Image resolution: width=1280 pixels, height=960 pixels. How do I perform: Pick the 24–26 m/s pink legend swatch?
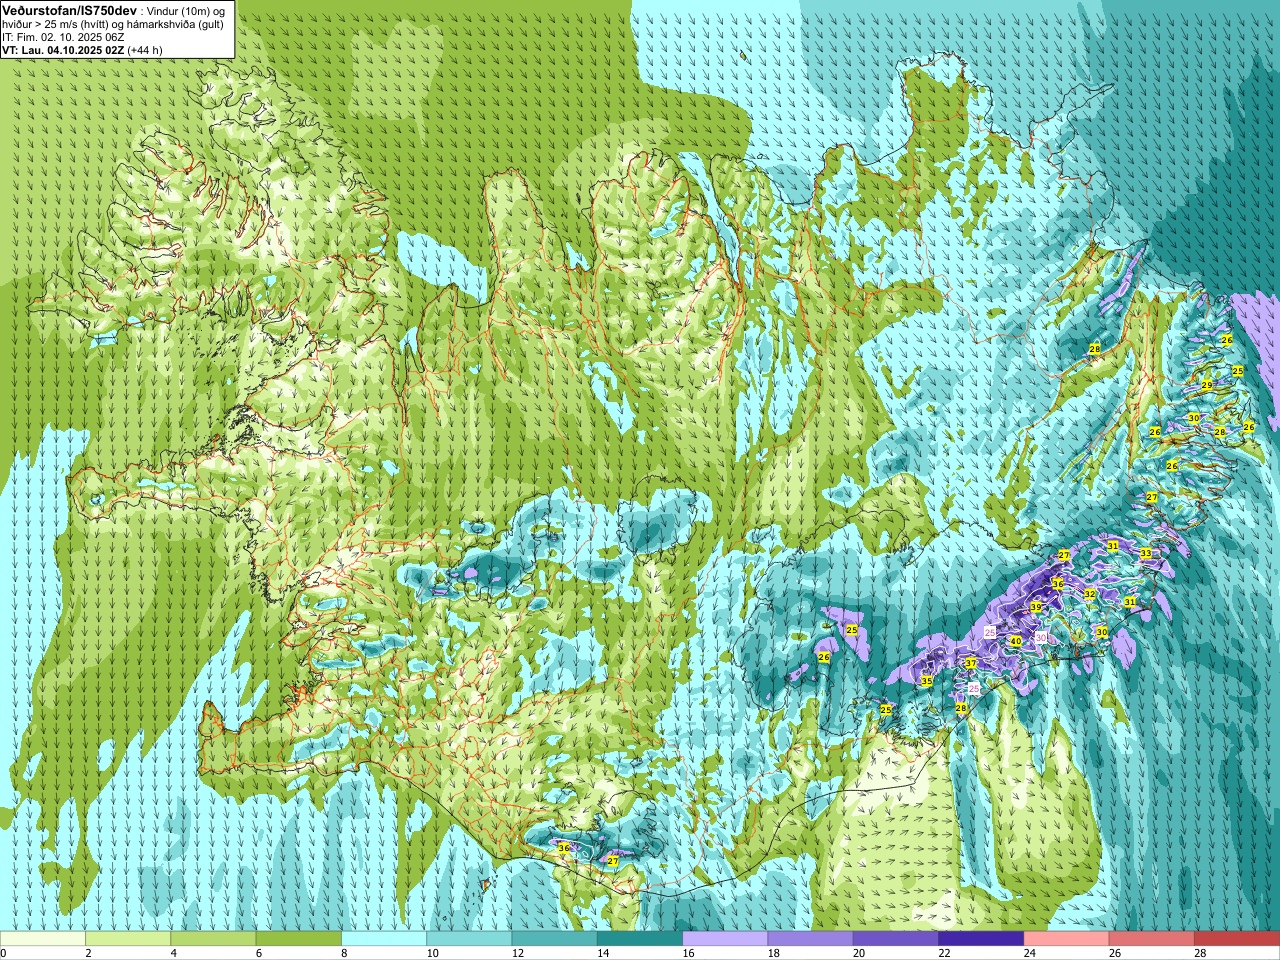pyautogui.click(x=1067, y=939)
